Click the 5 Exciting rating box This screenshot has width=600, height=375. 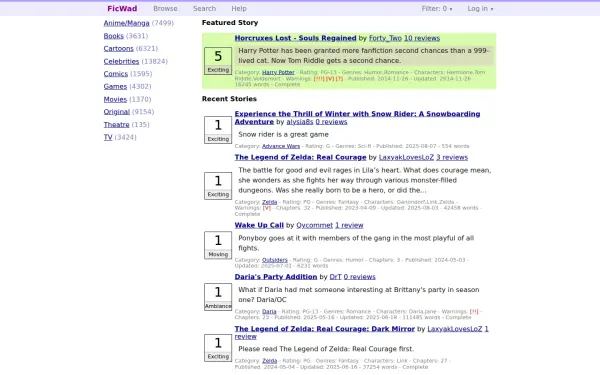pyautogui.click(x=218, y=60)
